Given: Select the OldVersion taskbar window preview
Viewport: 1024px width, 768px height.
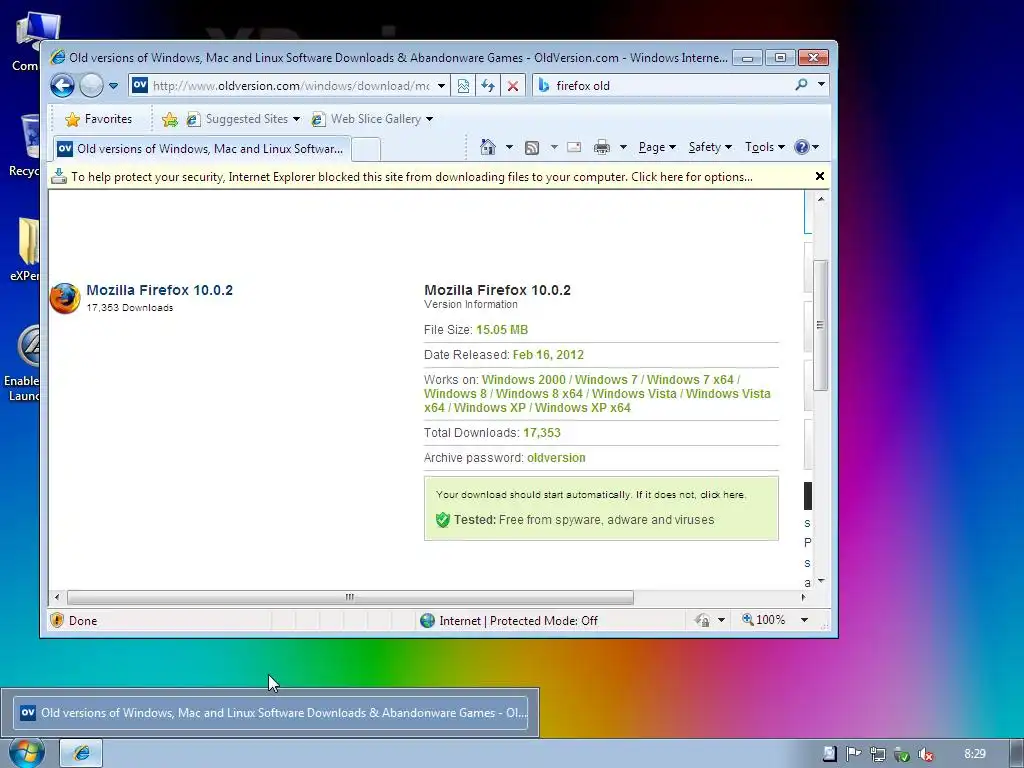Looking at the screenshot, I should [270, 712].
